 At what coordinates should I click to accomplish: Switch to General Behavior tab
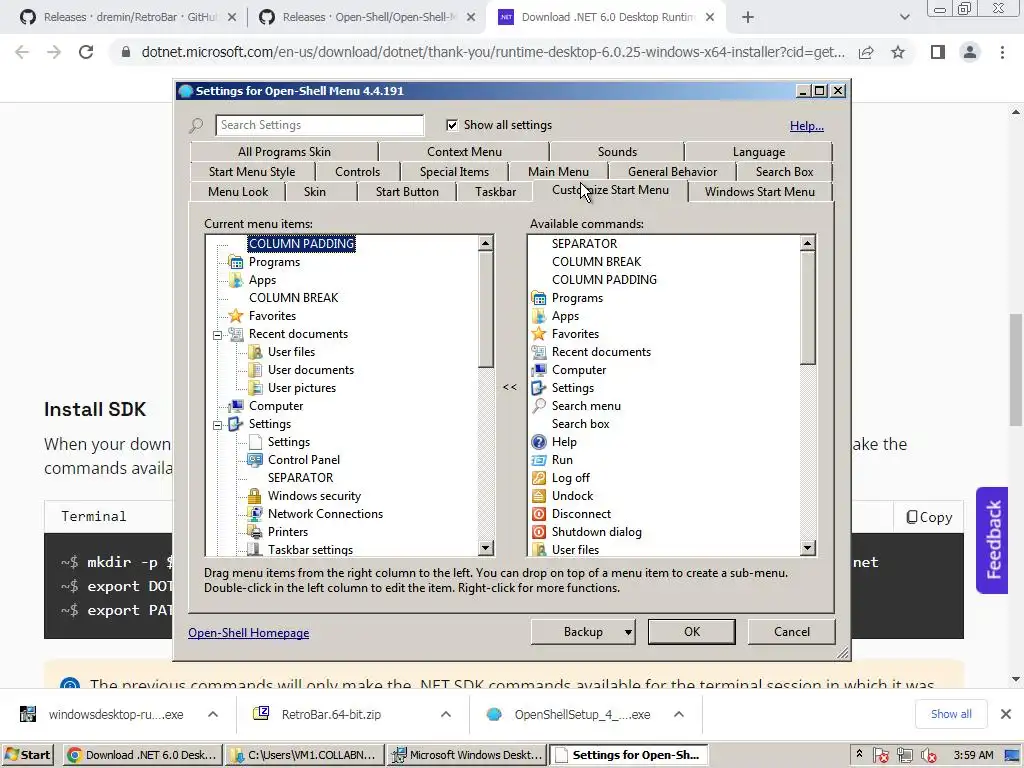pyautogui.click(x=672, y=172)
